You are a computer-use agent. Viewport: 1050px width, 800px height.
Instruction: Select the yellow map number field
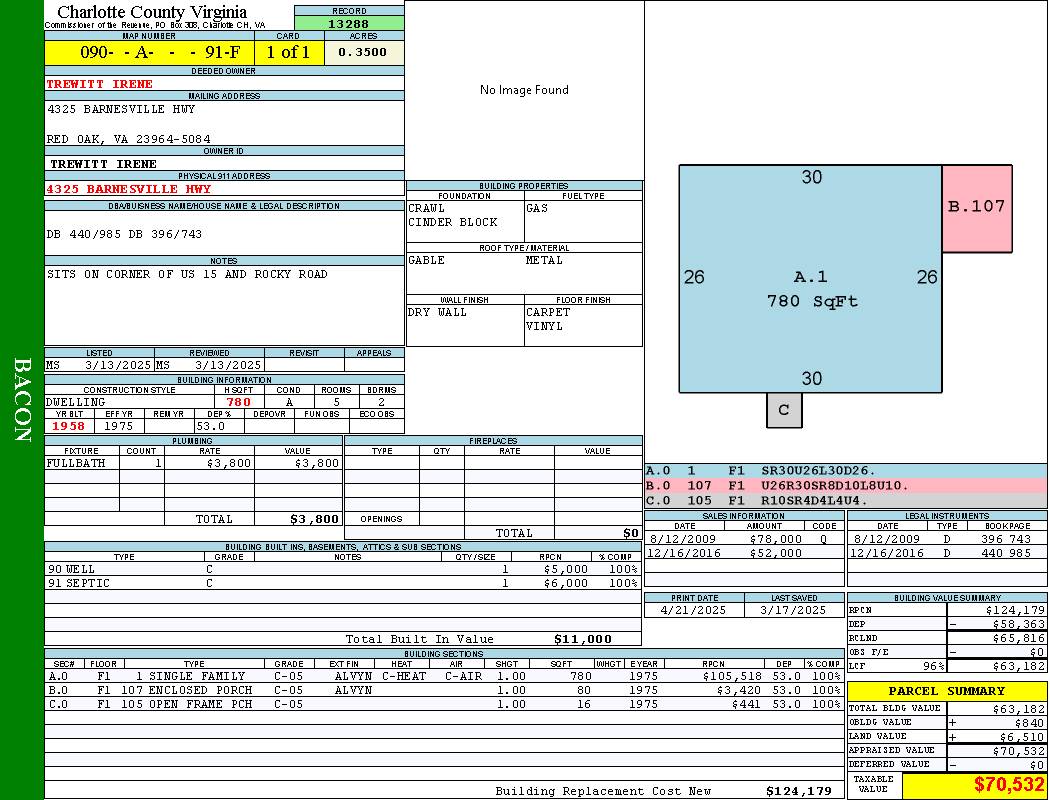(x=149, y=53)
